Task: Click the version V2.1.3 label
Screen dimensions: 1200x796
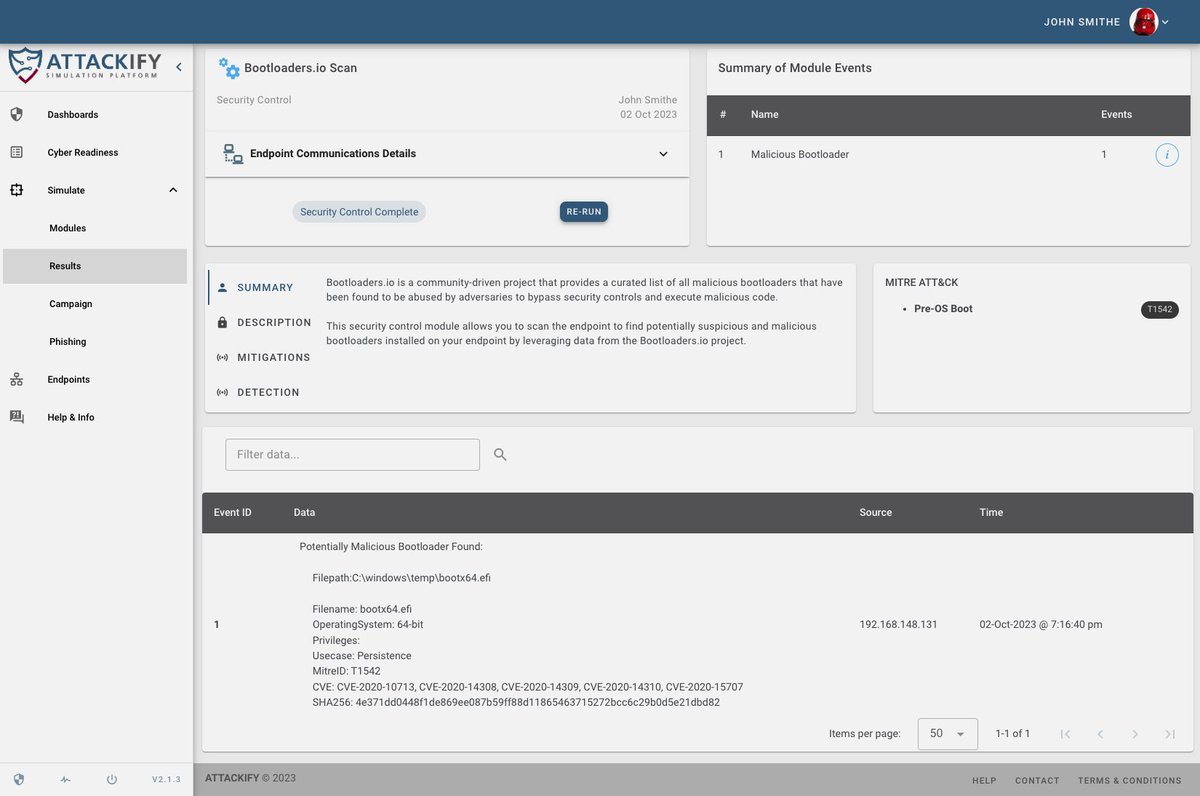Action: point(166,779)
